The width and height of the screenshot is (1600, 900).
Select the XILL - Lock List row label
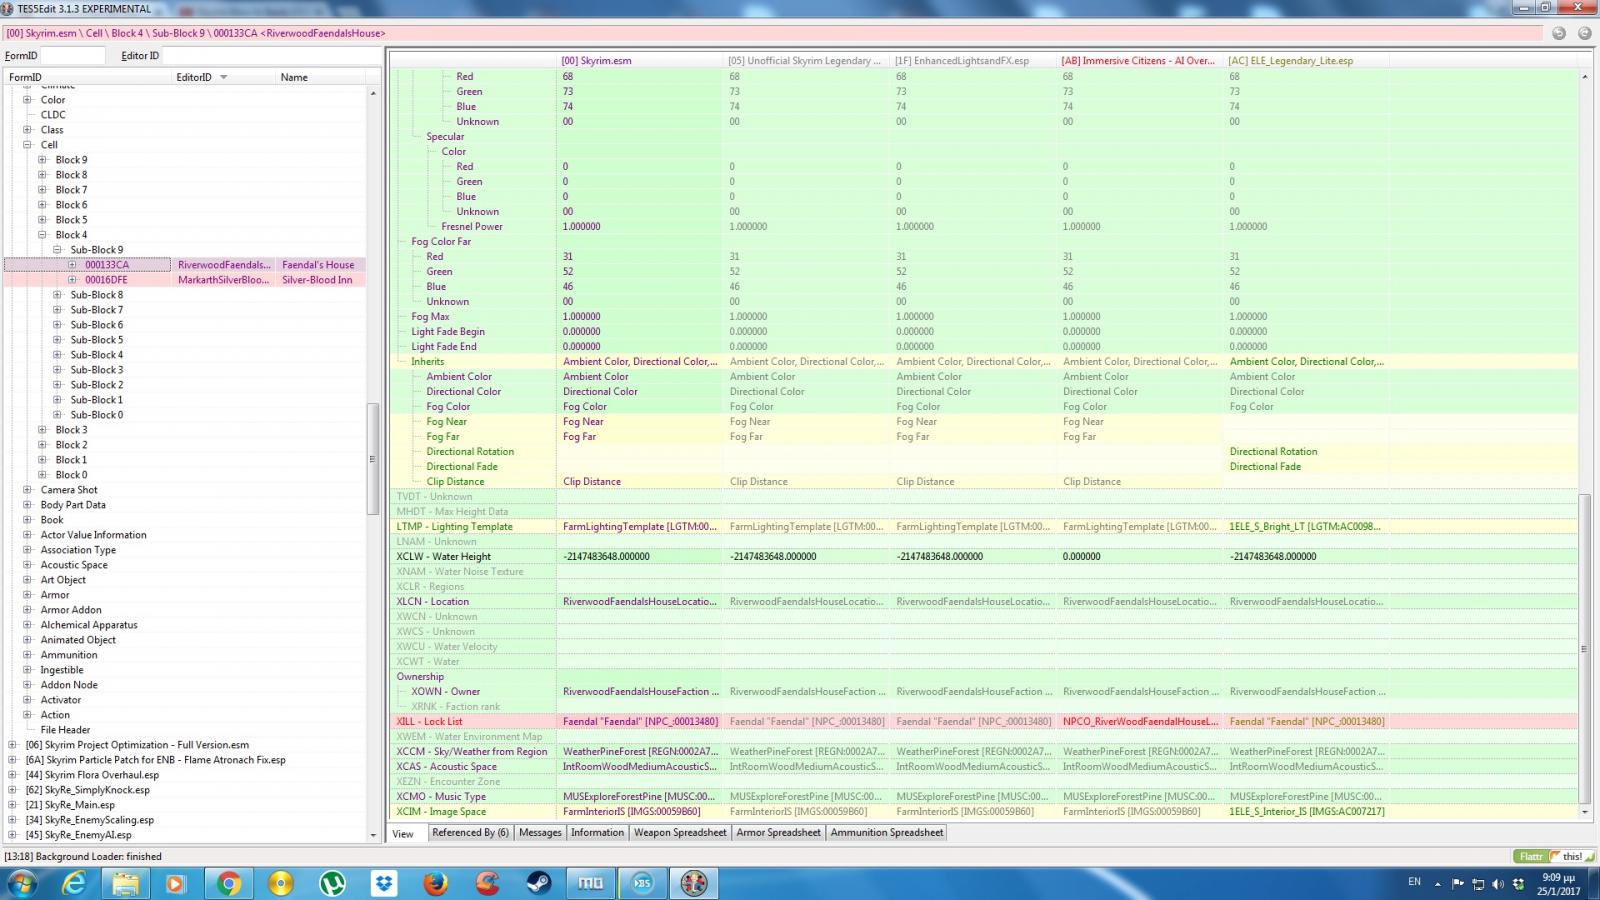[x=429, y=721]
